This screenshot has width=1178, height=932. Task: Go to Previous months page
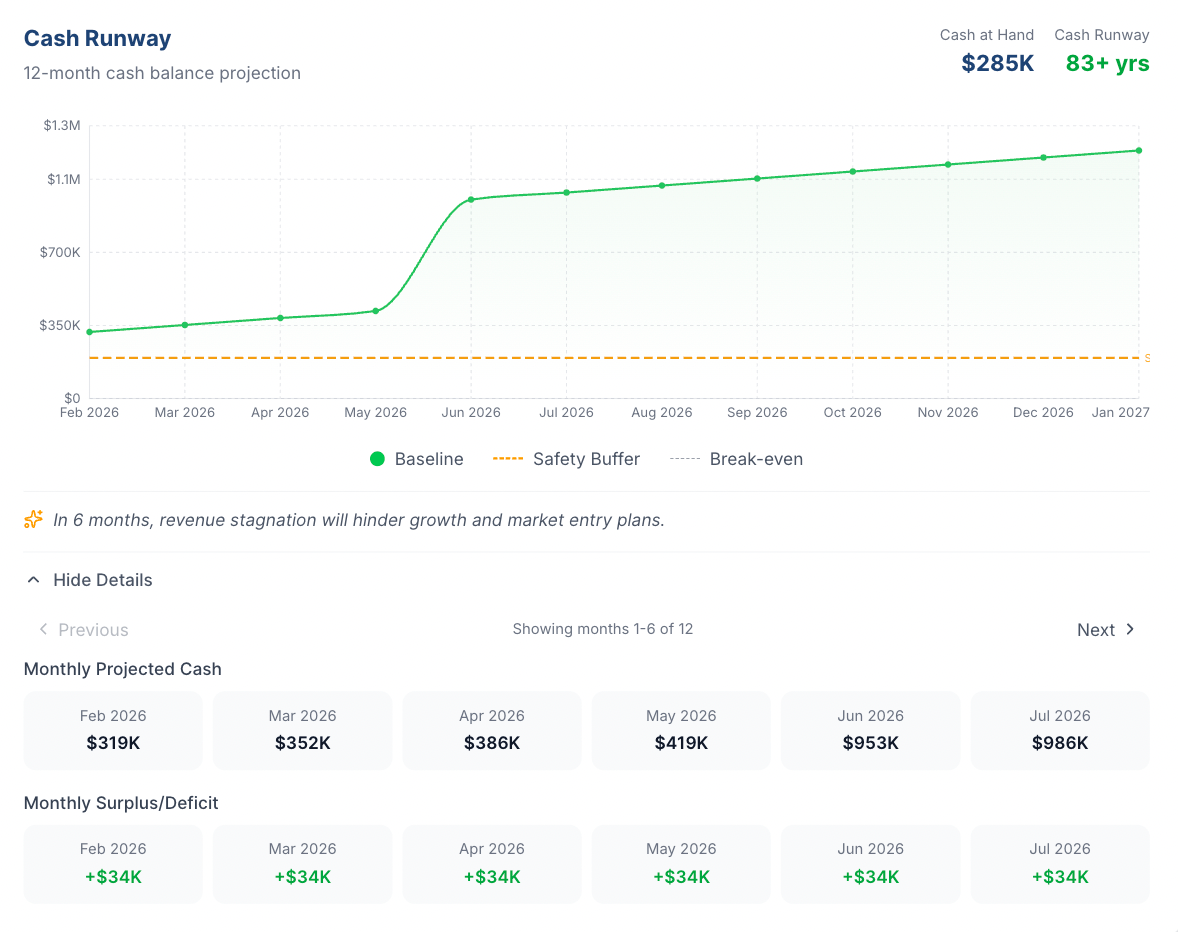pos(93,630)
